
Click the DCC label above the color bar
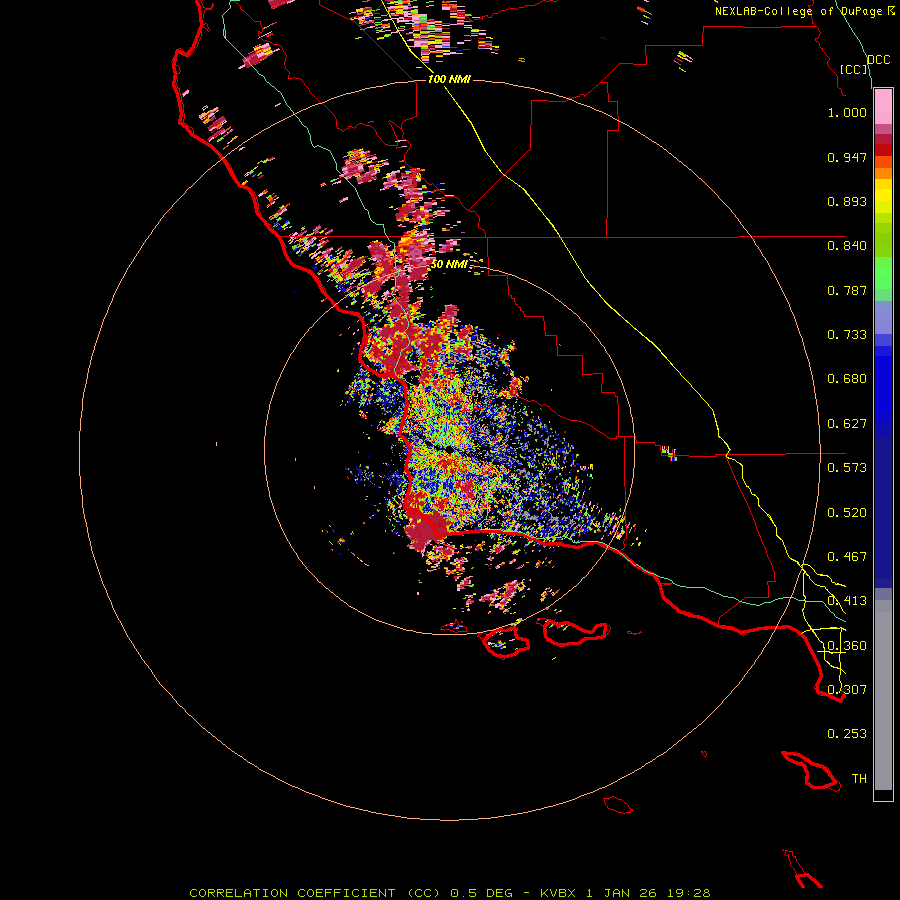tap(878, 60)
